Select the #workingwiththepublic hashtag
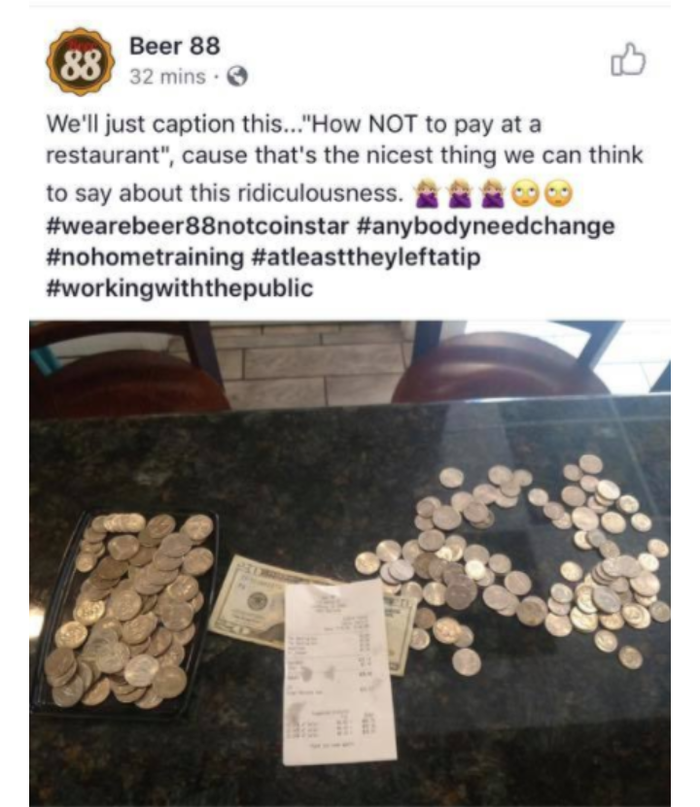Image resolution: width=700 pixels, height=807 pixels. pyautogui.click(x=180, y=288)
